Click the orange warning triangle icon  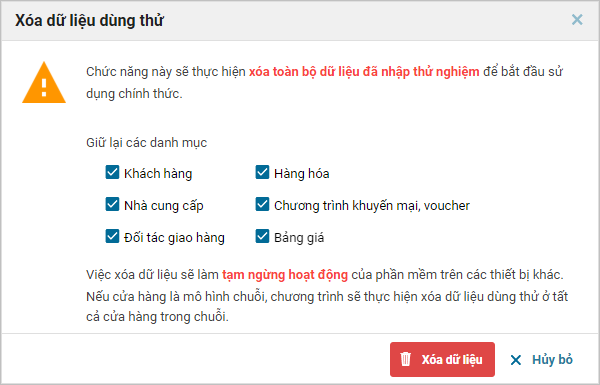(44, 83)
